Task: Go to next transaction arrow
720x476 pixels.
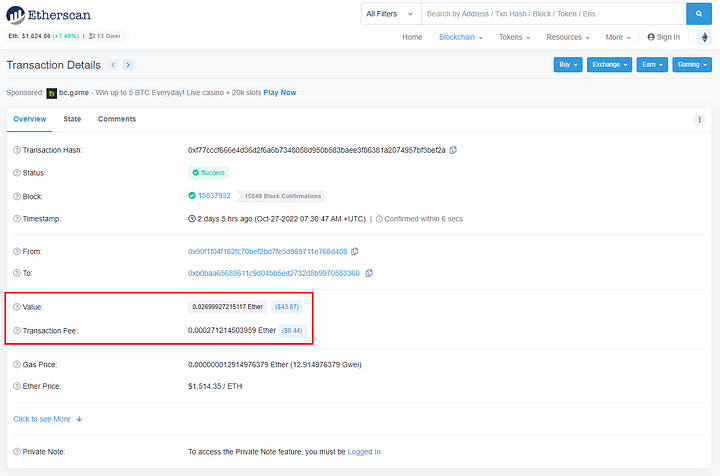Action: [128, 65]
